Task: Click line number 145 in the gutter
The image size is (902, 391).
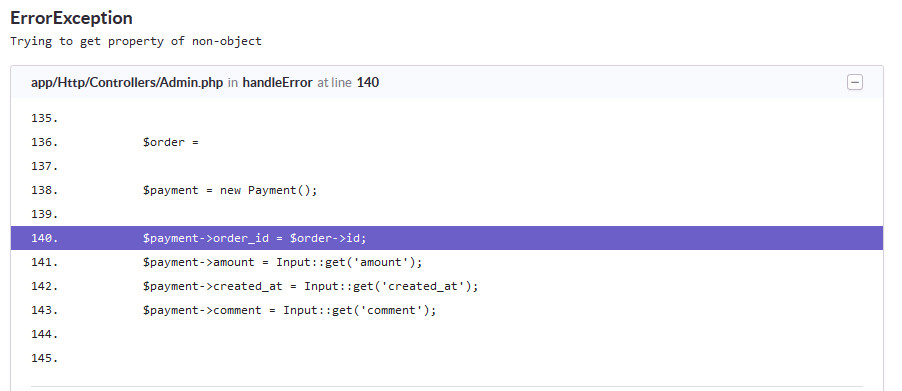Action: tap(45, 358)
